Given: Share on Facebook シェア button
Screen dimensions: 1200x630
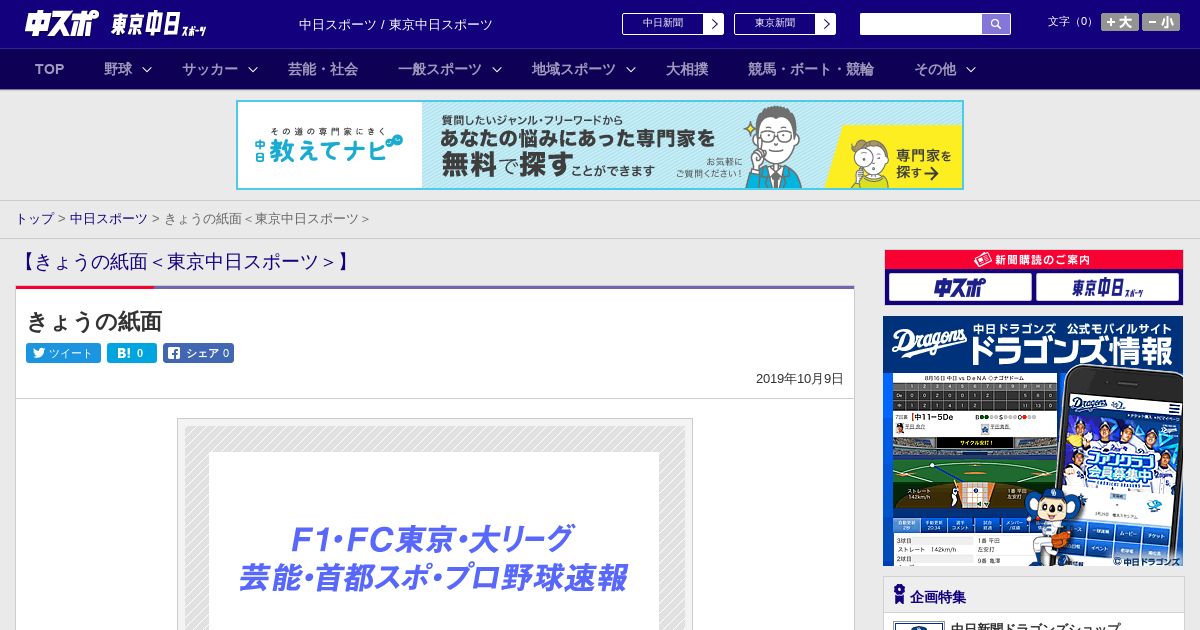Looking at the screenshot, I should [x=198, y=353].
